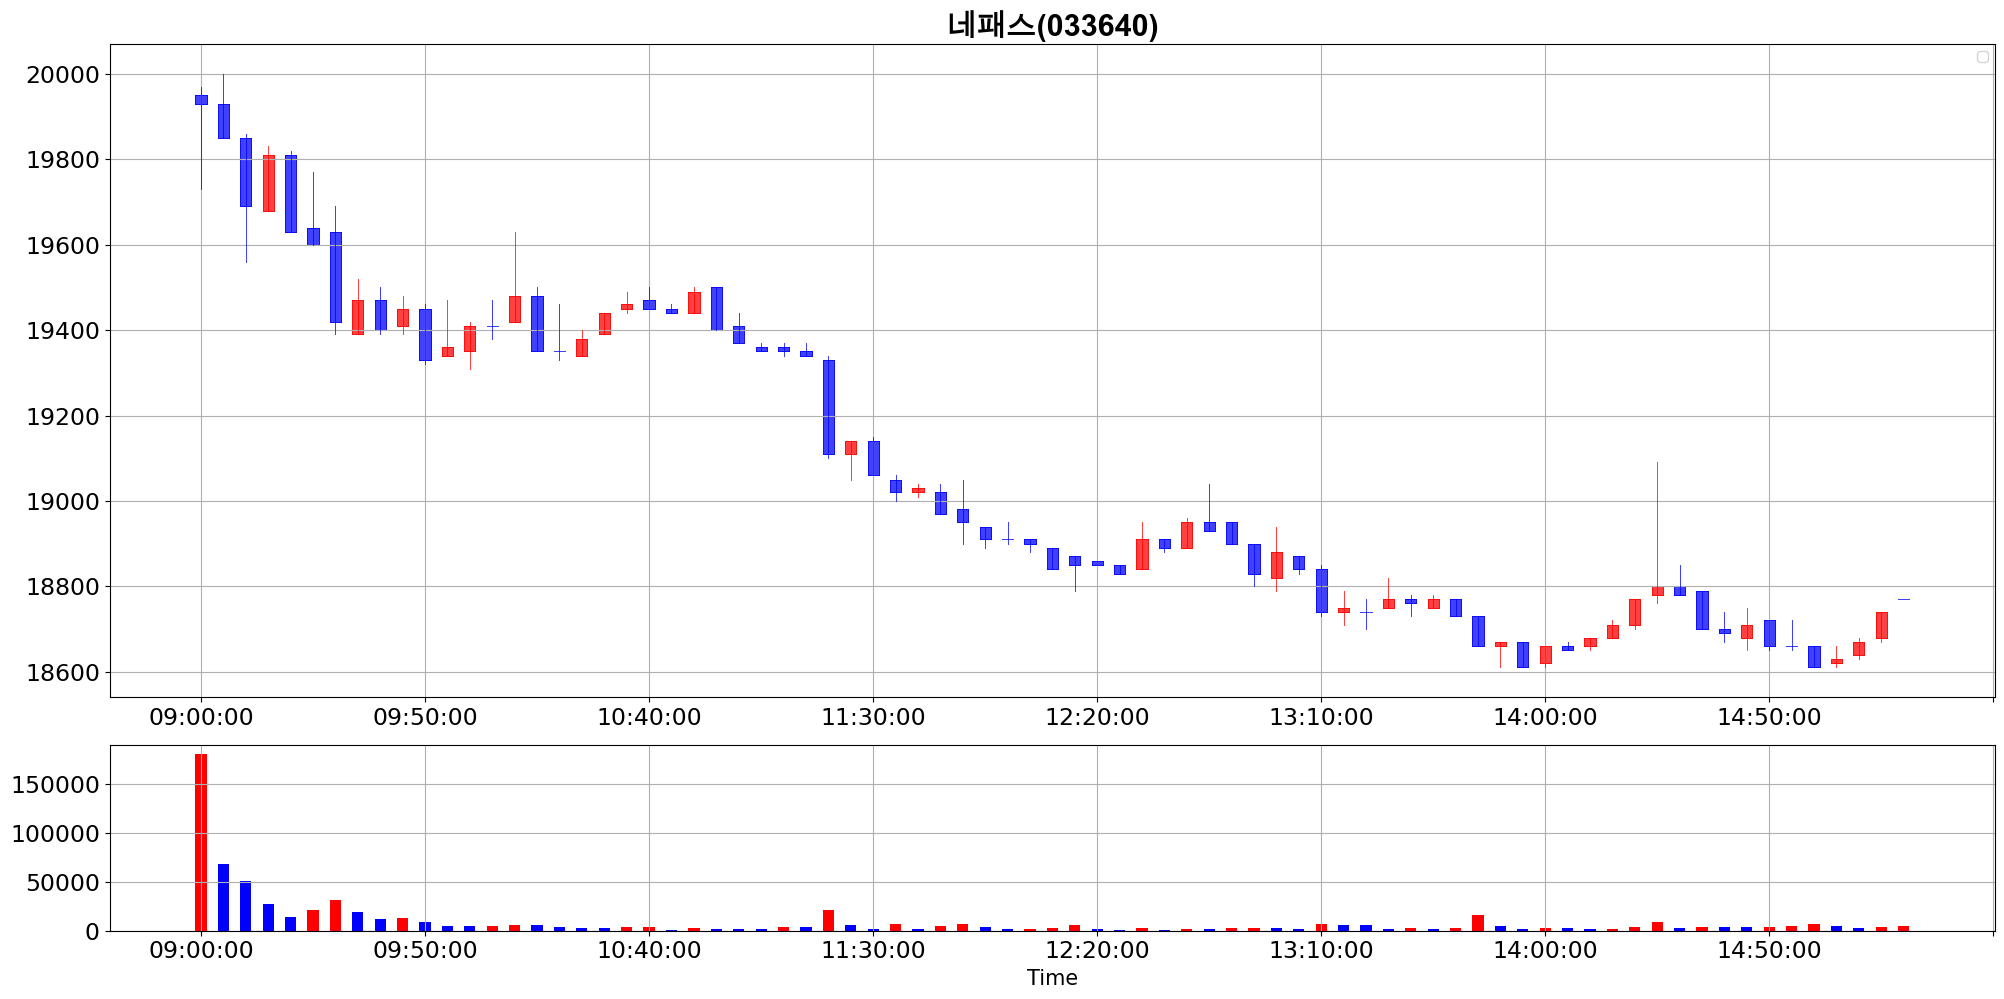Click the 100000 volume axis label
2004x999 pixels.
tap(56, 834)
